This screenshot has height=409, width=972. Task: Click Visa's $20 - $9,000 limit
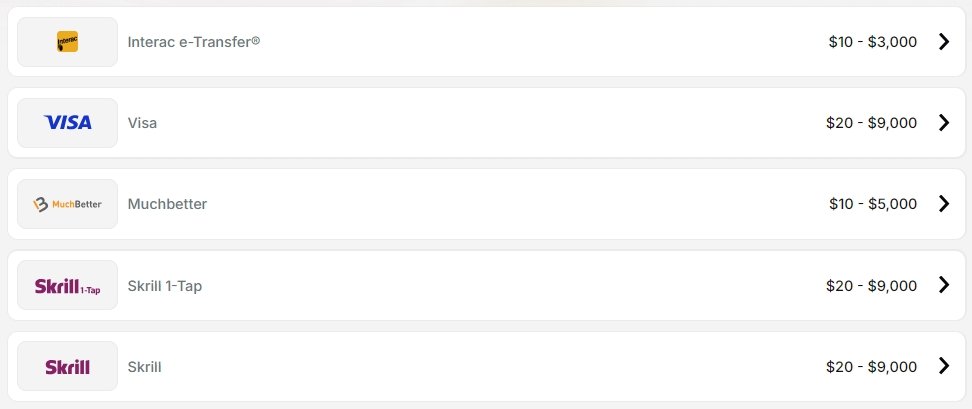pyautogui.click(x=871, y=123)
